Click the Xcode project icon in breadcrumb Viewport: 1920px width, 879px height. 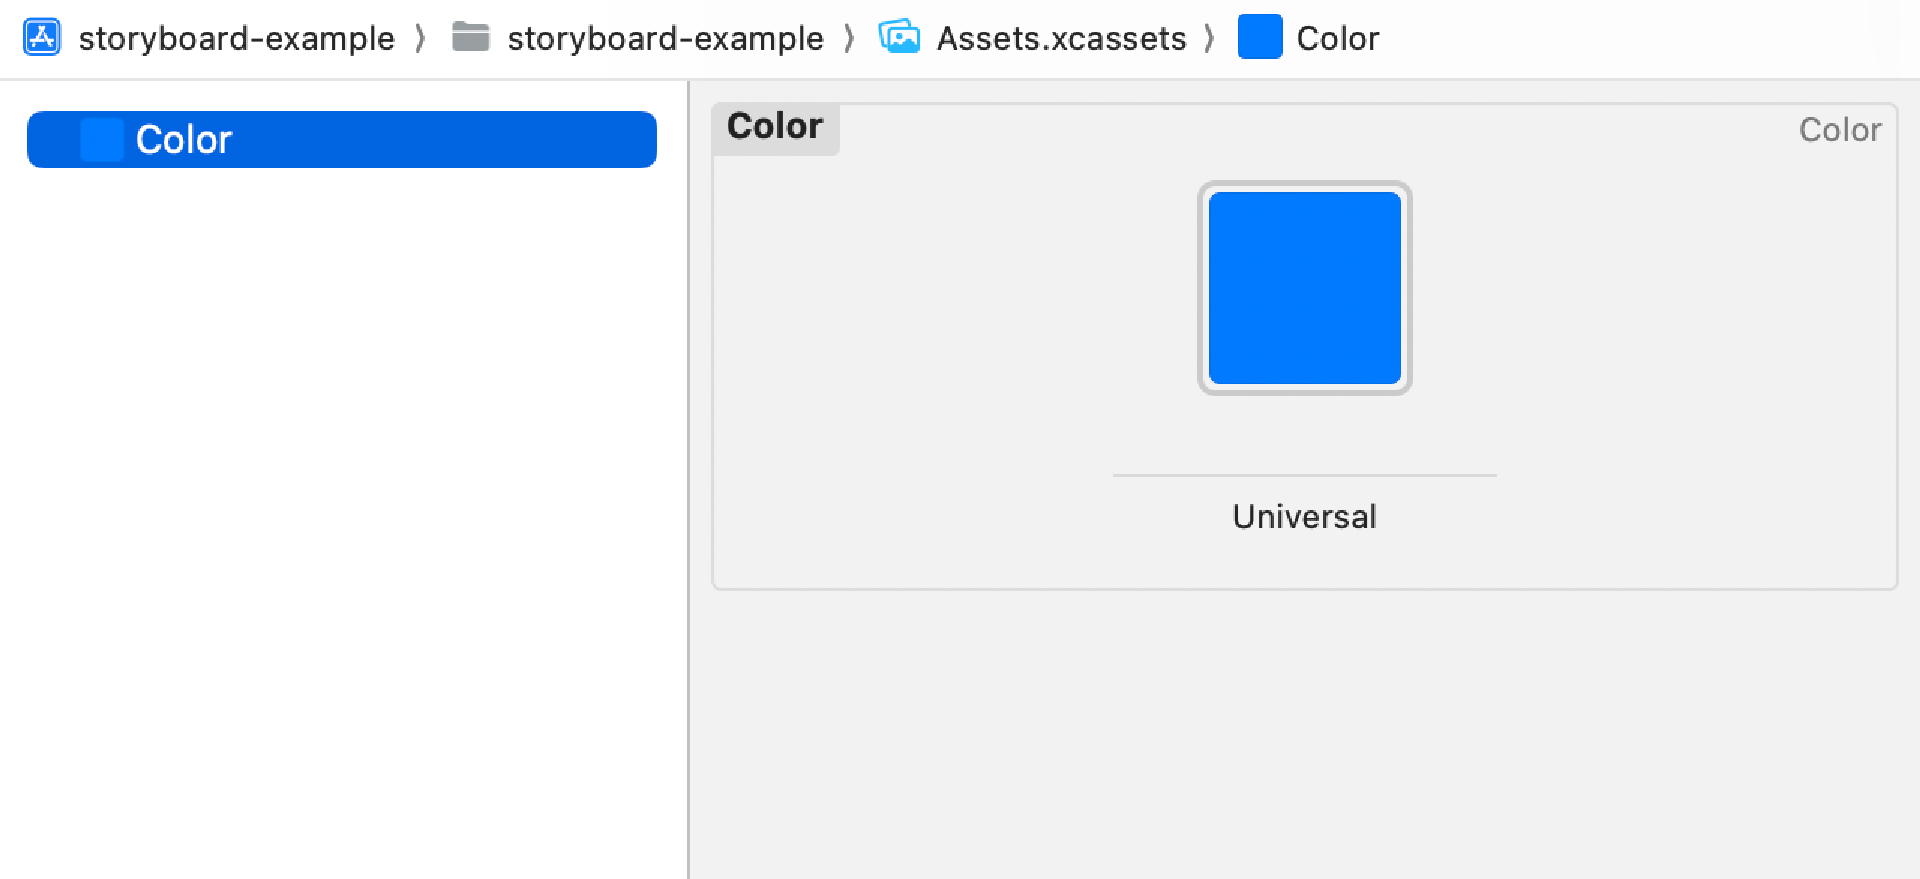pos(42,38)
